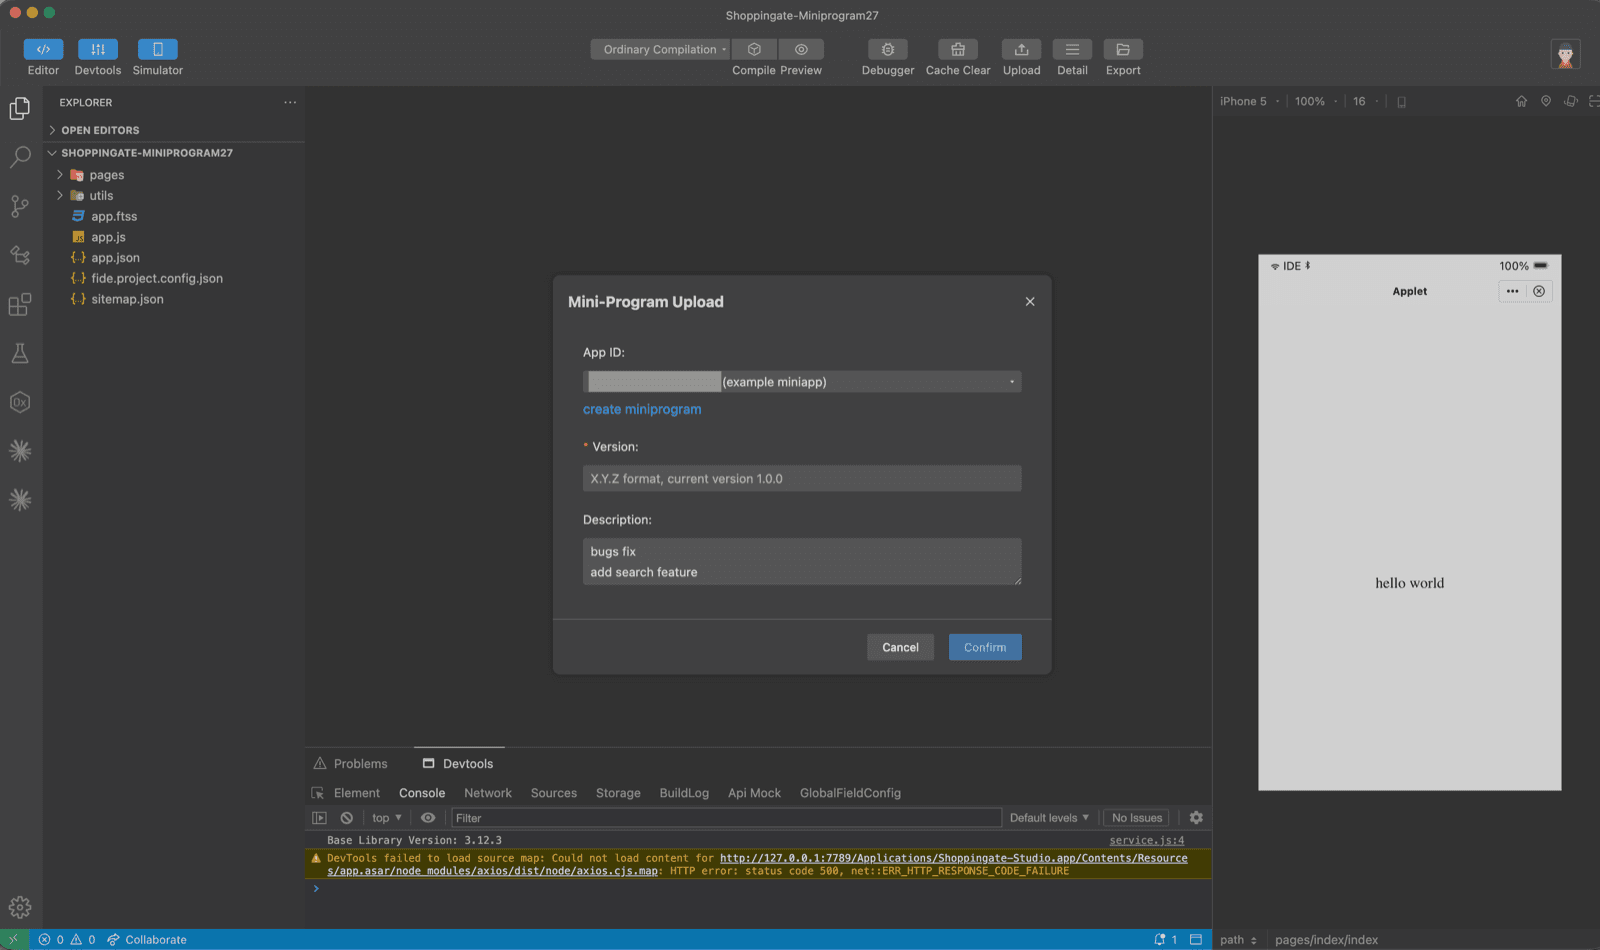Open the Console devtools tab
The width and height of the screenshot is (1600, 950).
pos(422,793)
